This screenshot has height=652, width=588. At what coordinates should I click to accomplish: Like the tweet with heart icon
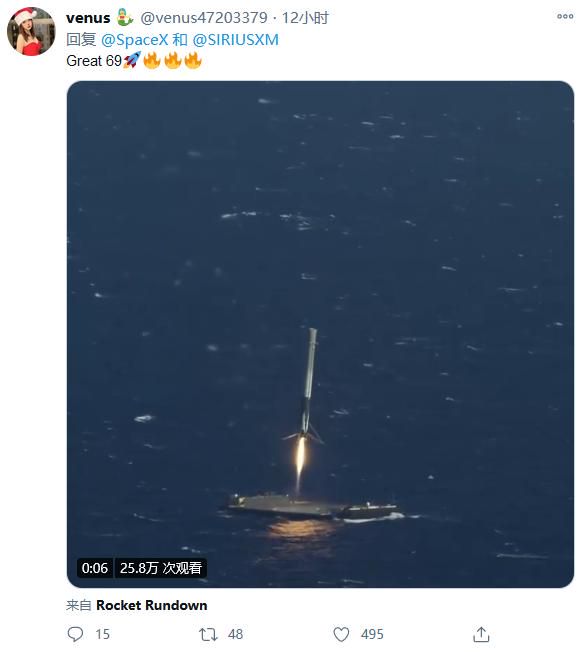point(341,635)
